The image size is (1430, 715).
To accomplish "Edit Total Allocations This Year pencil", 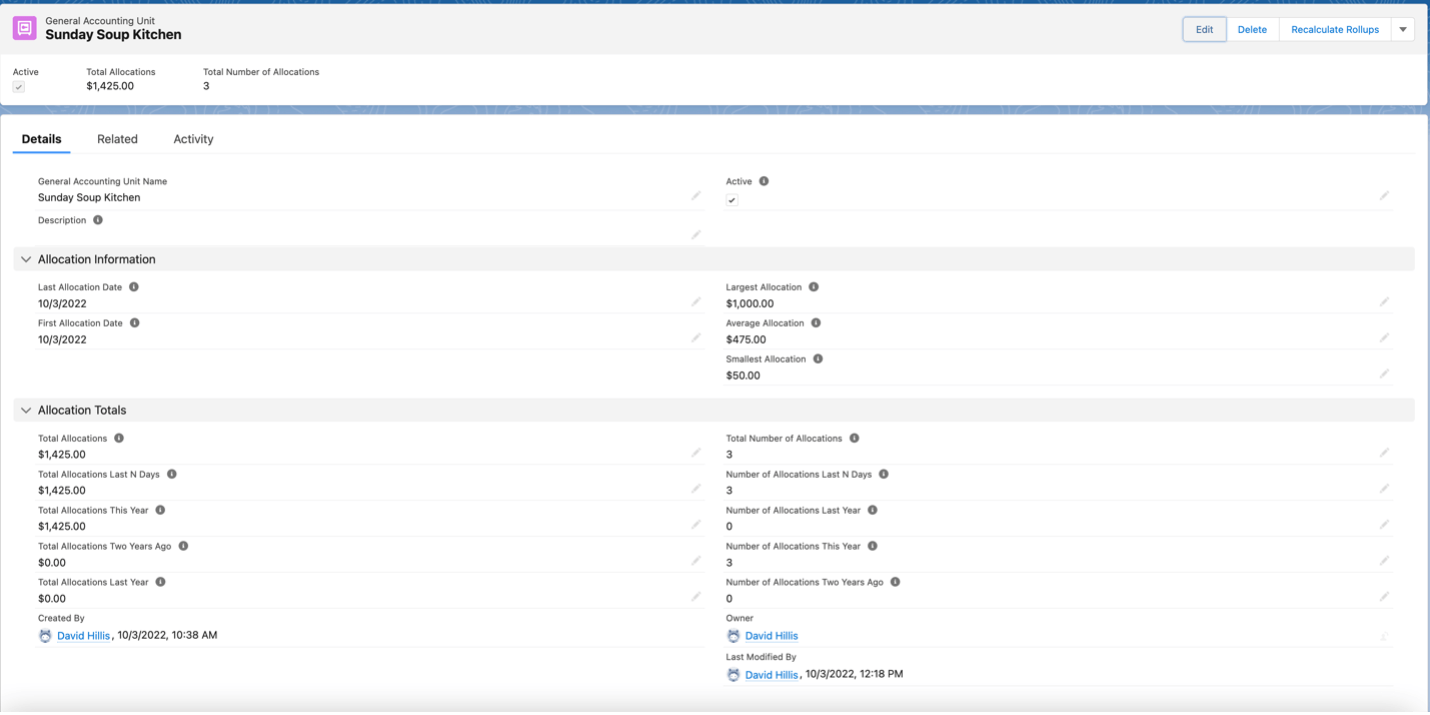I will pyautogui.click(x=696, y=525).
